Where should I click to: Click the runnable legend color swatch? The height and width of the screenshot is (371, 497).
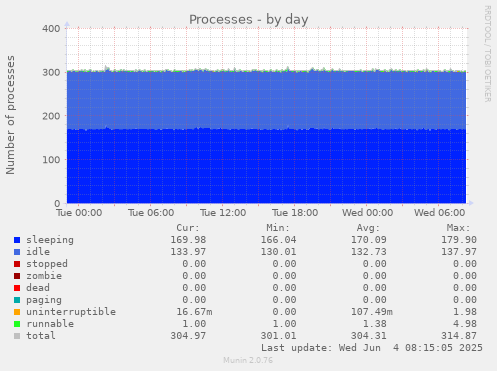pos(17,324)
